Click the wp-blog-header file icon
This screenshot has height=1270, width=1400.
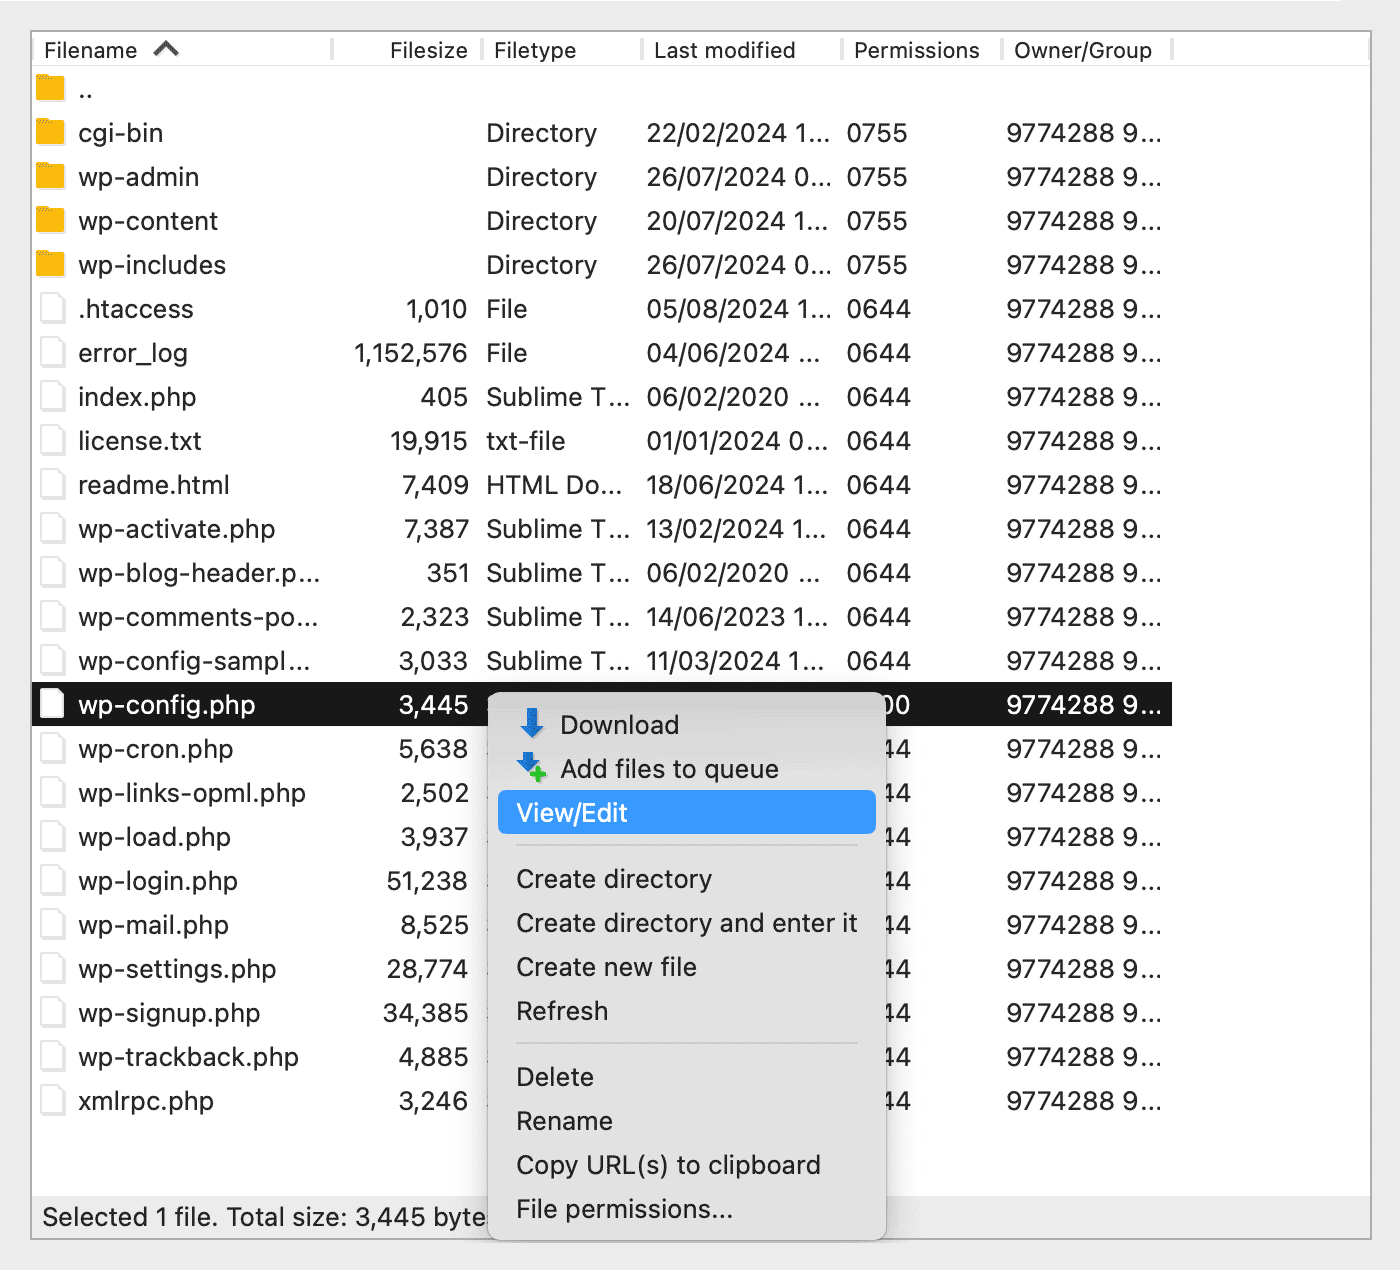(x=52, y=572)
